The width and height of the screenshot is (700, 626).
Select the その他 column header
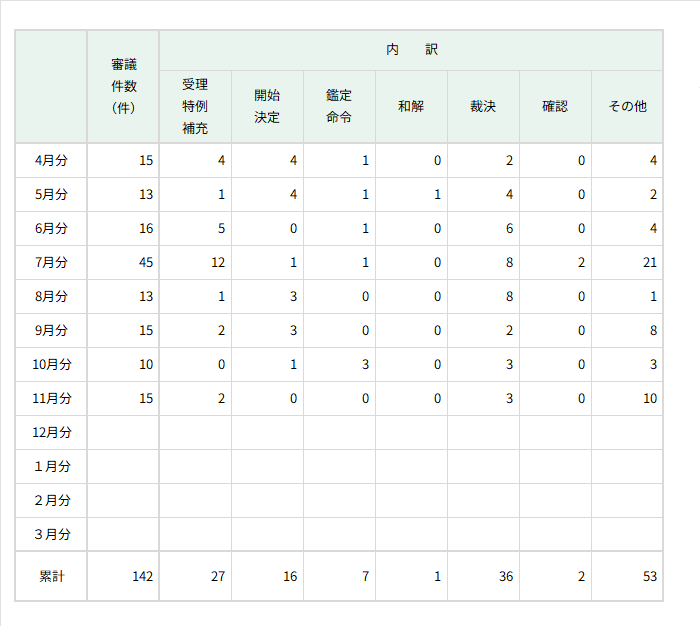coord(627,106)
